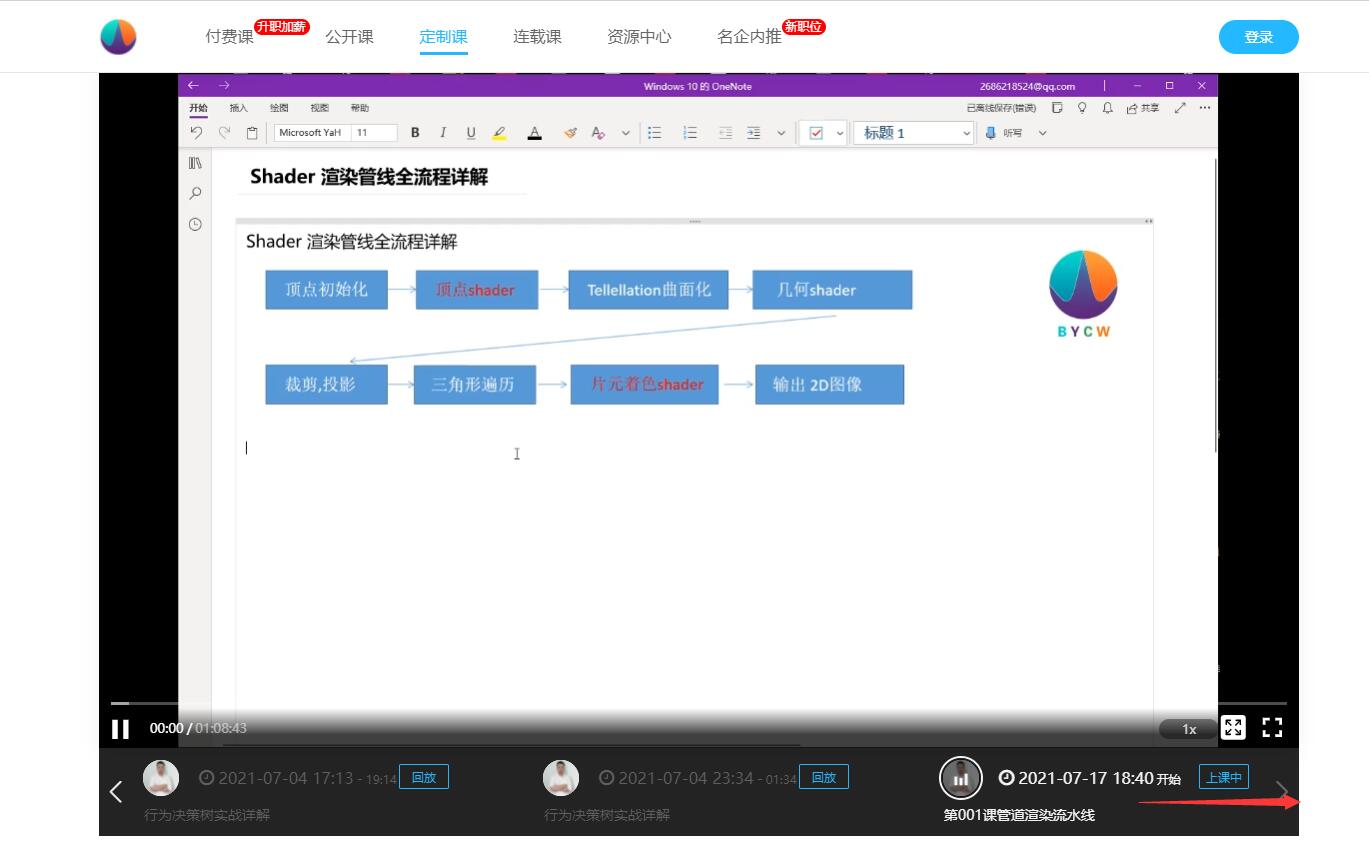Show previous lessons in the carousel
The width and height of the screenshot is (1369, 843).
click(116, 791)
